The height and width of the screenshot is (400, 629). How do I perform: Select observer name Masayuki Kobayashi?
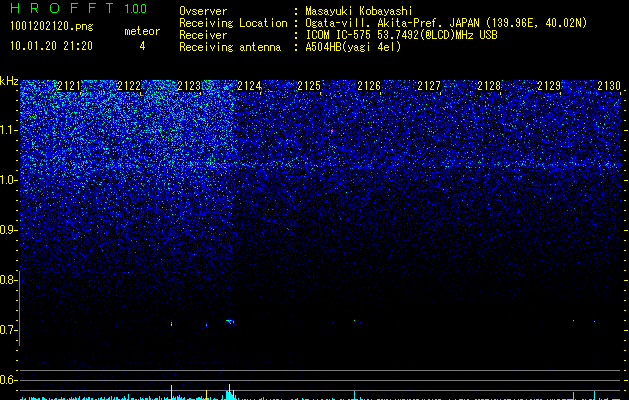(x=359, y=12)
